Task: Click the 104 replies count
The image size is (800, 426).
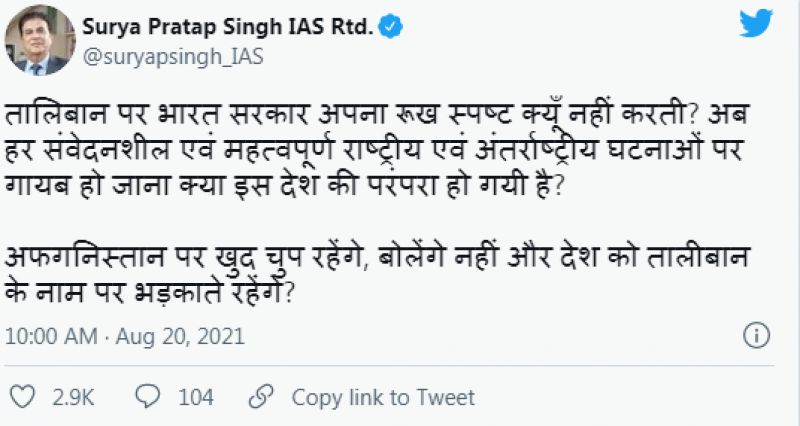Action: click(x=196, y=397)
